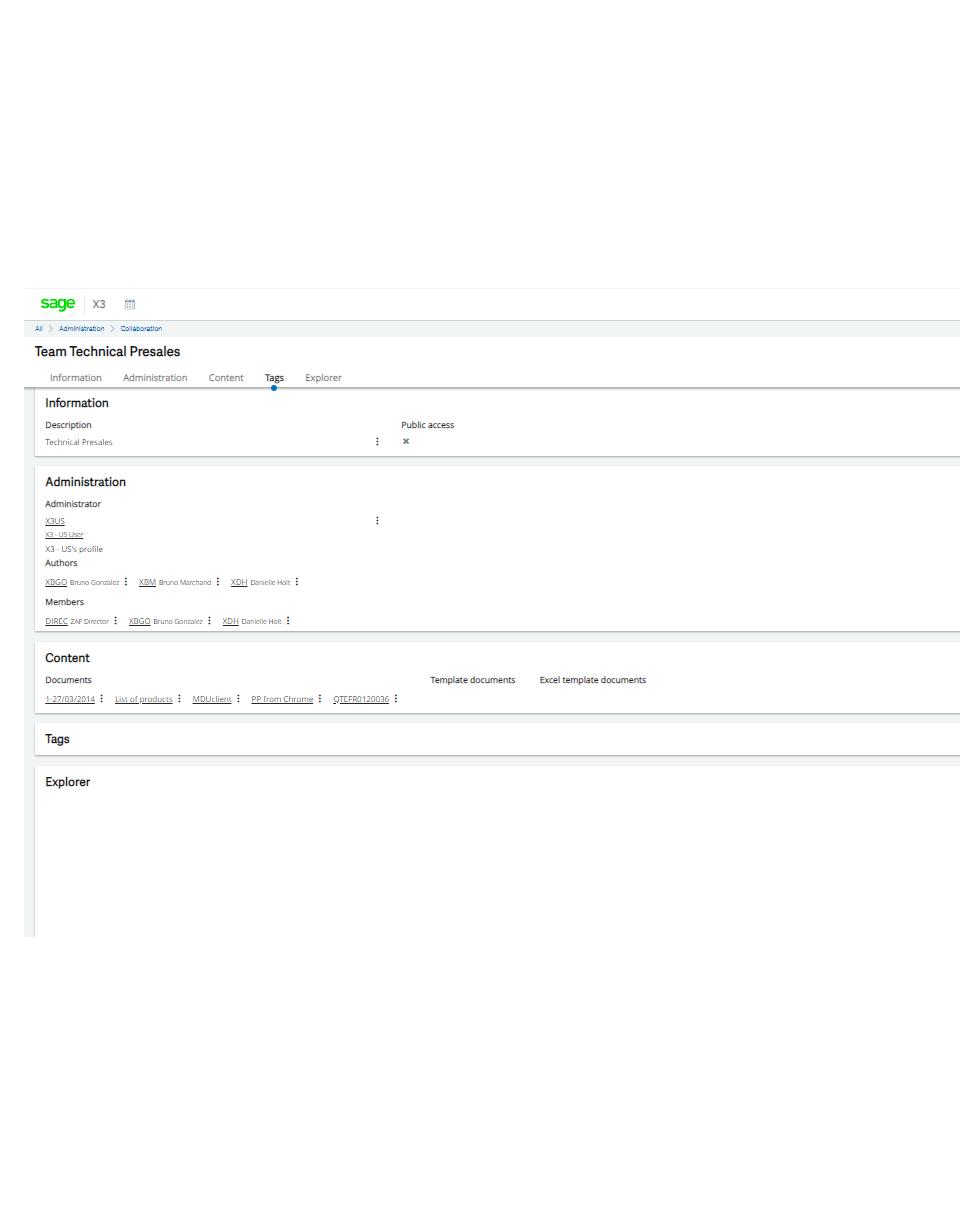Viewport: 960px width, 1224px height.
Task: Toggle the Public access setting off
Action: pos(405,441)
